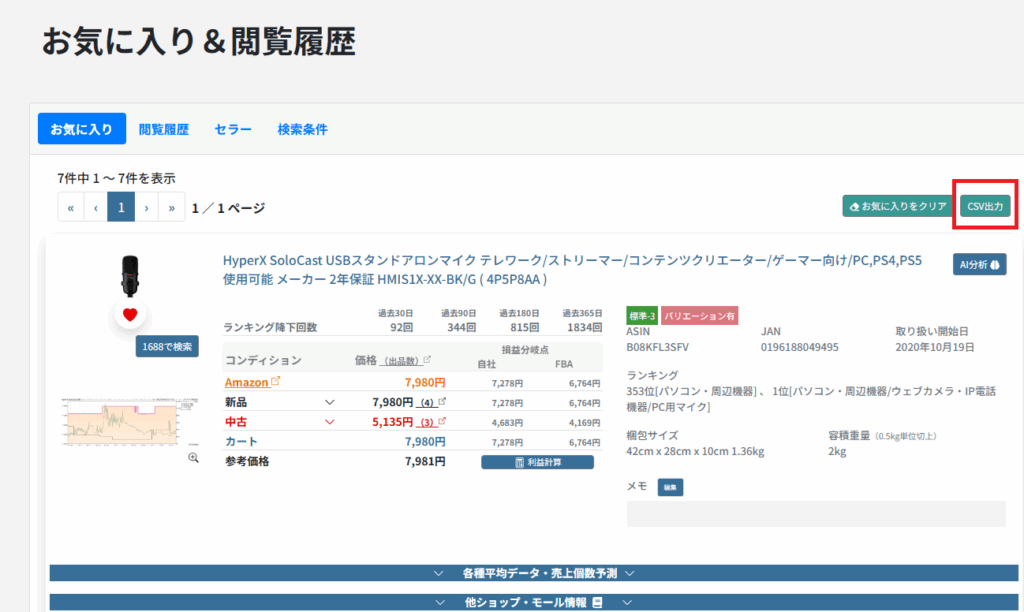Open external link icon beside 出品数 header
Image resolution: width=1024 pixels, height=612 pixels.
point(427,359)
